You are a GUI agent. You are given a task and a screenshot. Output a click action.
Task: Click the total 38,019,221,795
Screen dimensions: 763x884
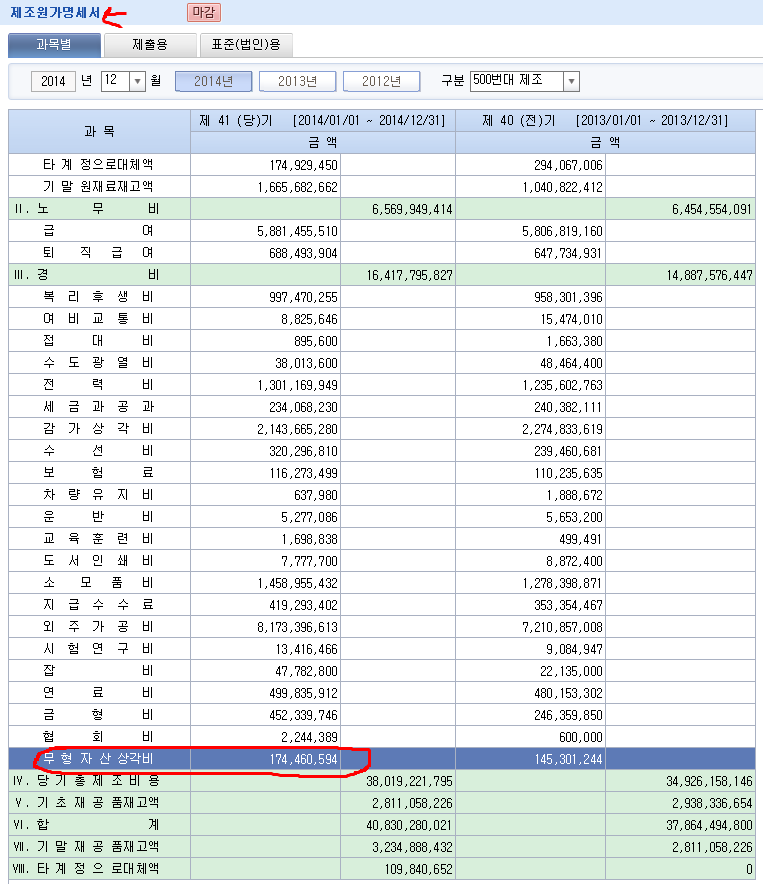tap(409, 781)
